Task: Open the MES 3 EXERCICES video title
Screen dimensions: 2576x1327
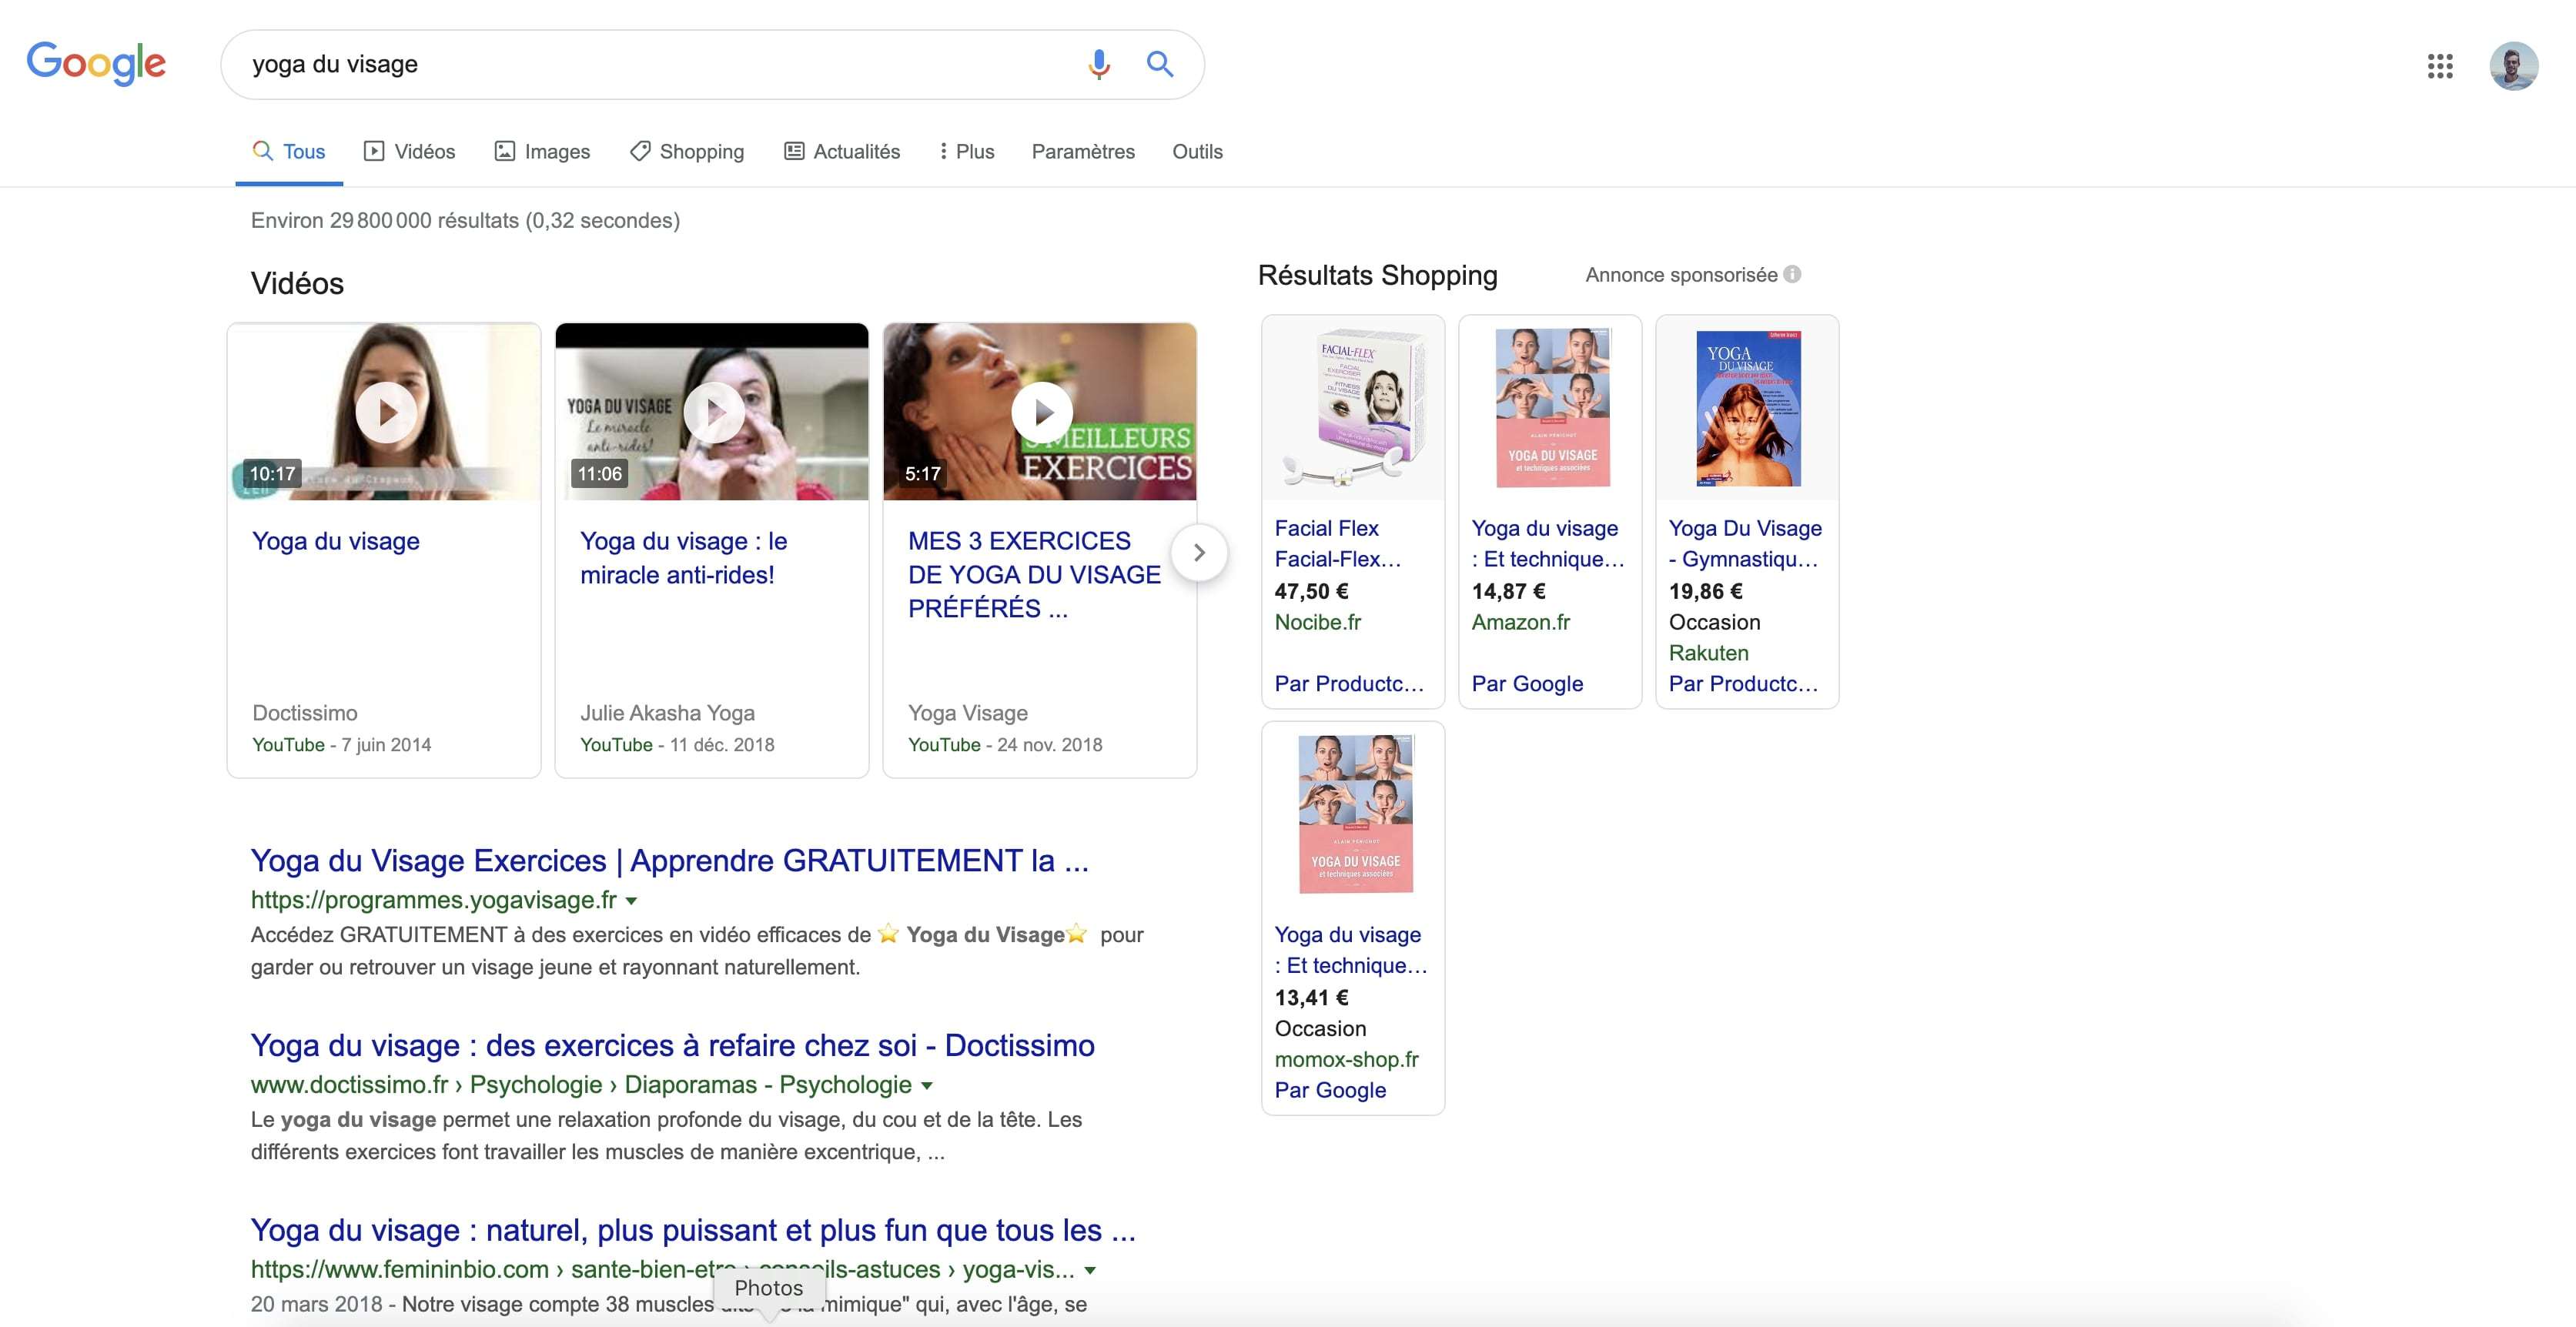Action: coord(1034,574)
